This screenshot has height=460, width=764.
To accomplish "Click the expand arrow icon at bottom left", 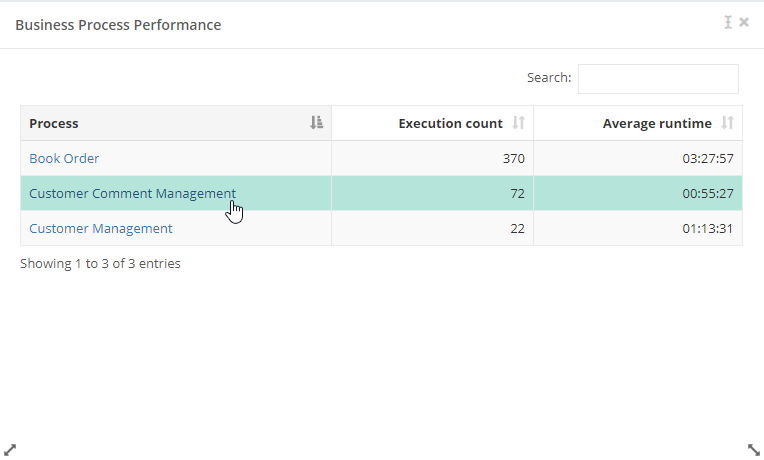I will 10,449.
